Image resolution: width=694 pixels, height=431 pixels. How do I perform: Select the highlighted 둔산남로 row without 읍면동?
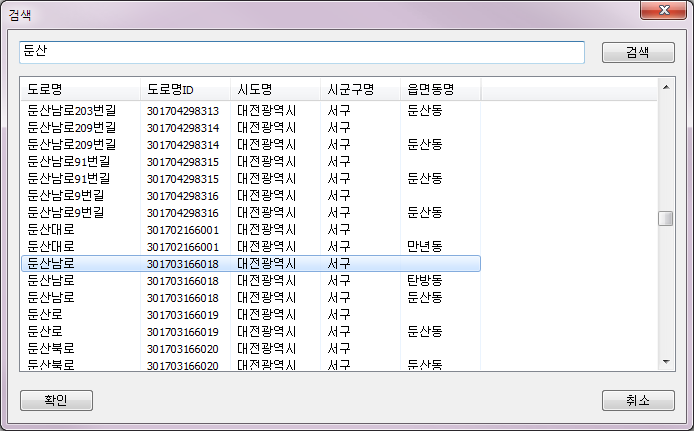[x=250, y=263]
